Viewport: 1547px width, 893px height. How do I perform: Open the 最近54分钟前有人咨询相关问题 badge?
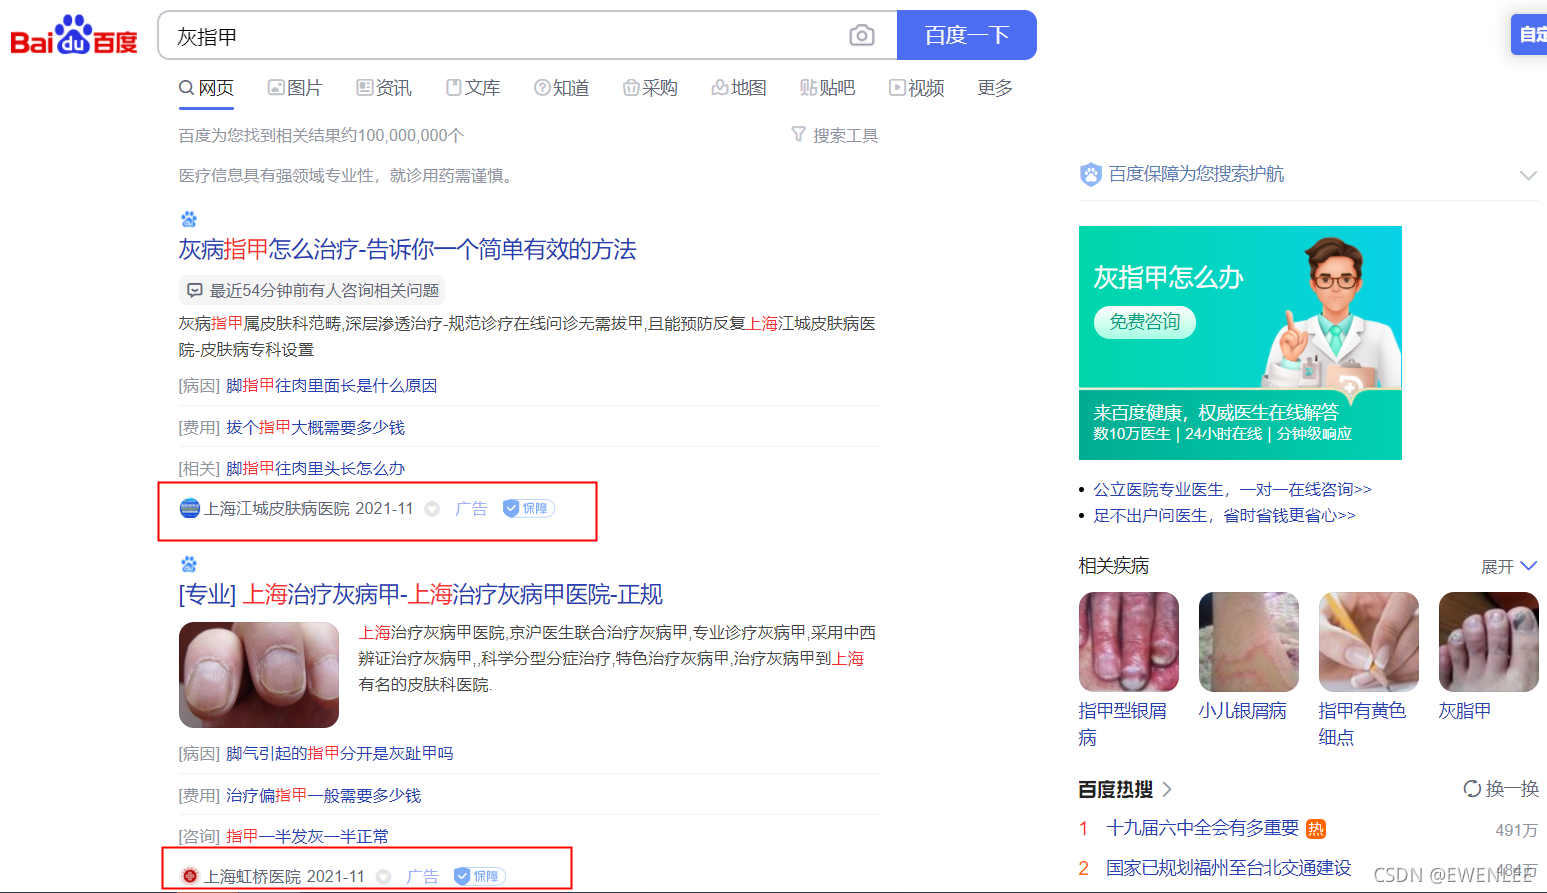click(x=312, y=290)
